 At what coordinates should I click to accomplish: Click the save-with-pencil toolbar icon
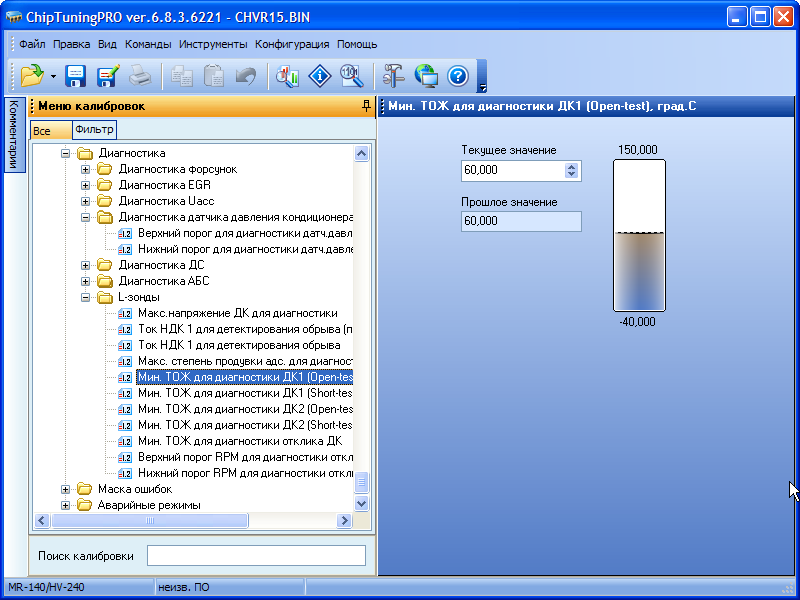click(x=108, y=75)
